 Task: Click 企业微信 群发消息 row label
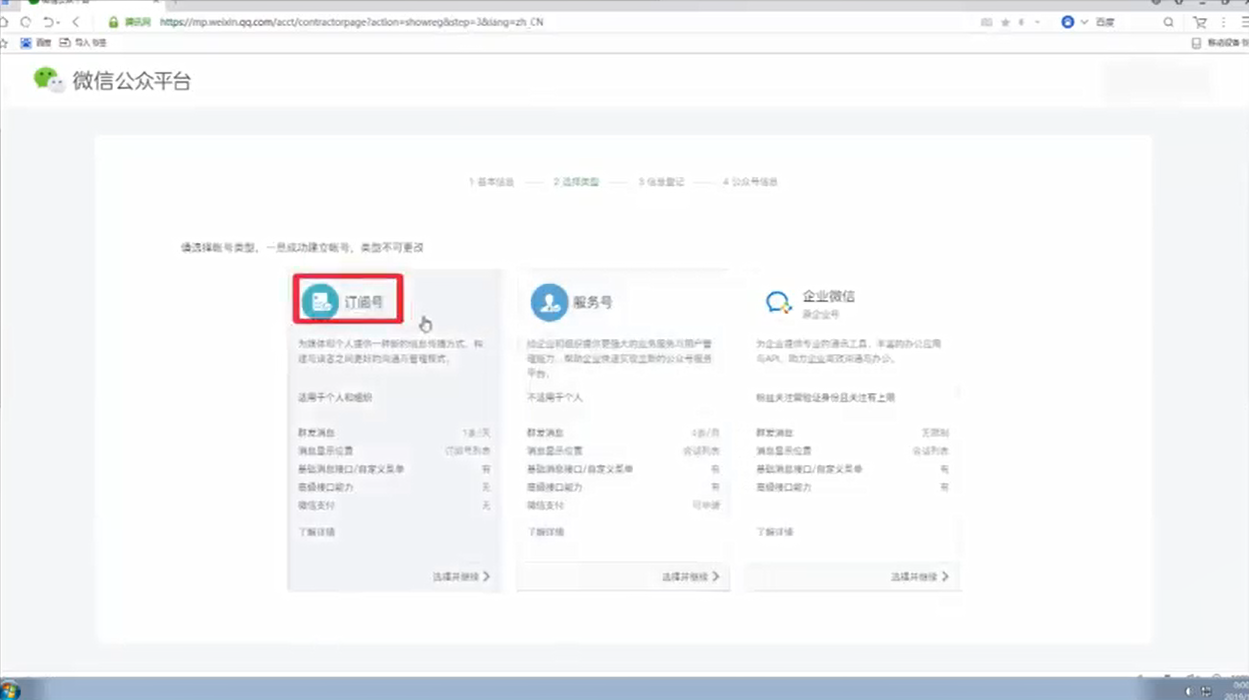[x=774, y=433]
